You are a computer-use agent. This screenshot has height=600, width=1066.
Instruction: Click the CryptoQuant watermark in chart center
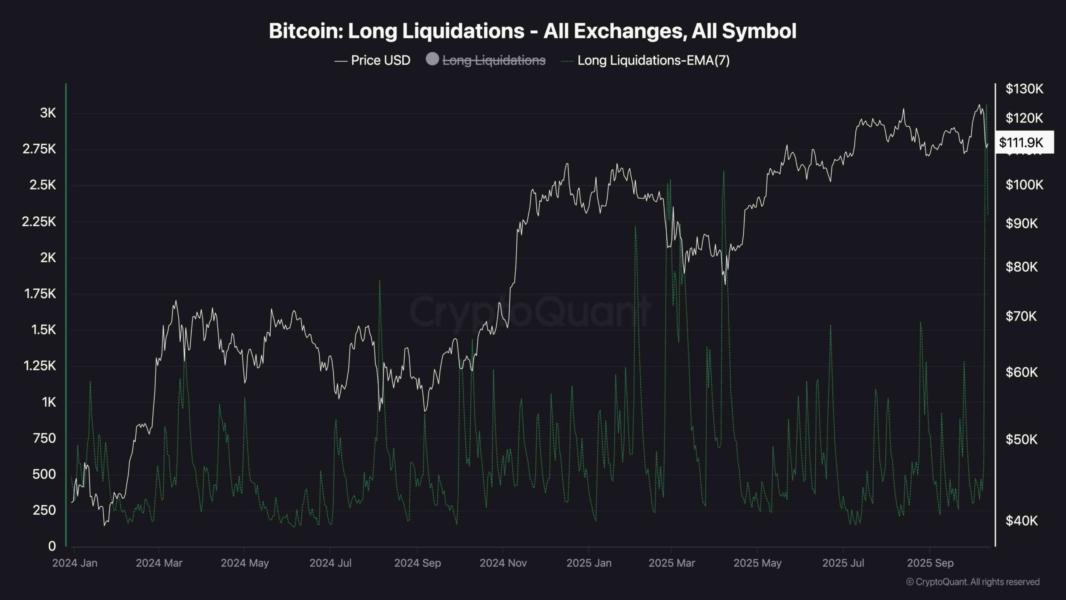pos(532,311)
